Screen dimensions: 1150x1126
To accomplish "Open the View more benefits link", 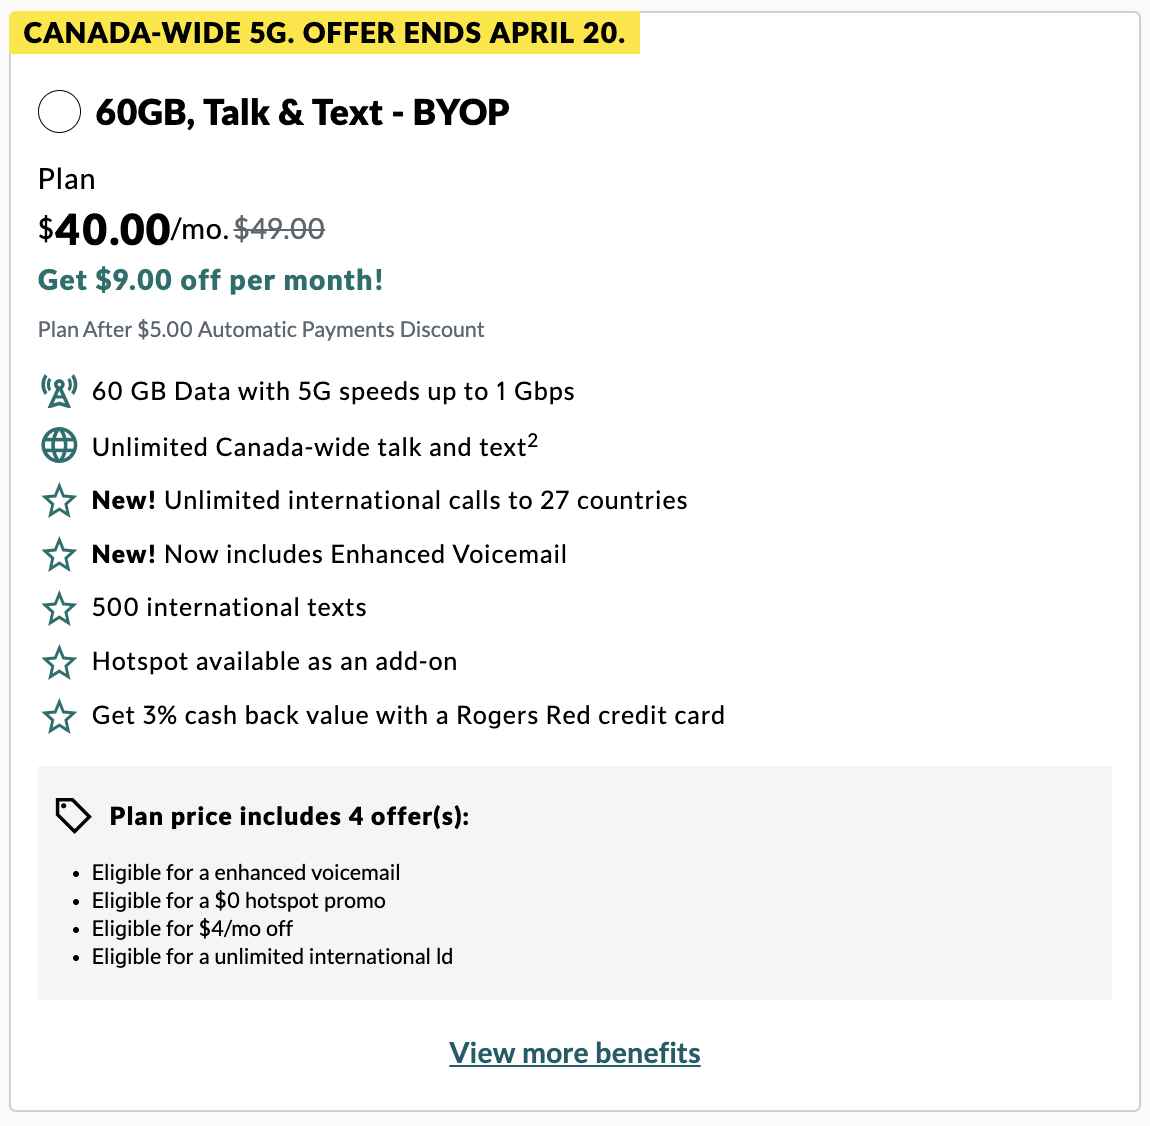I will [x=575, y=1053].
